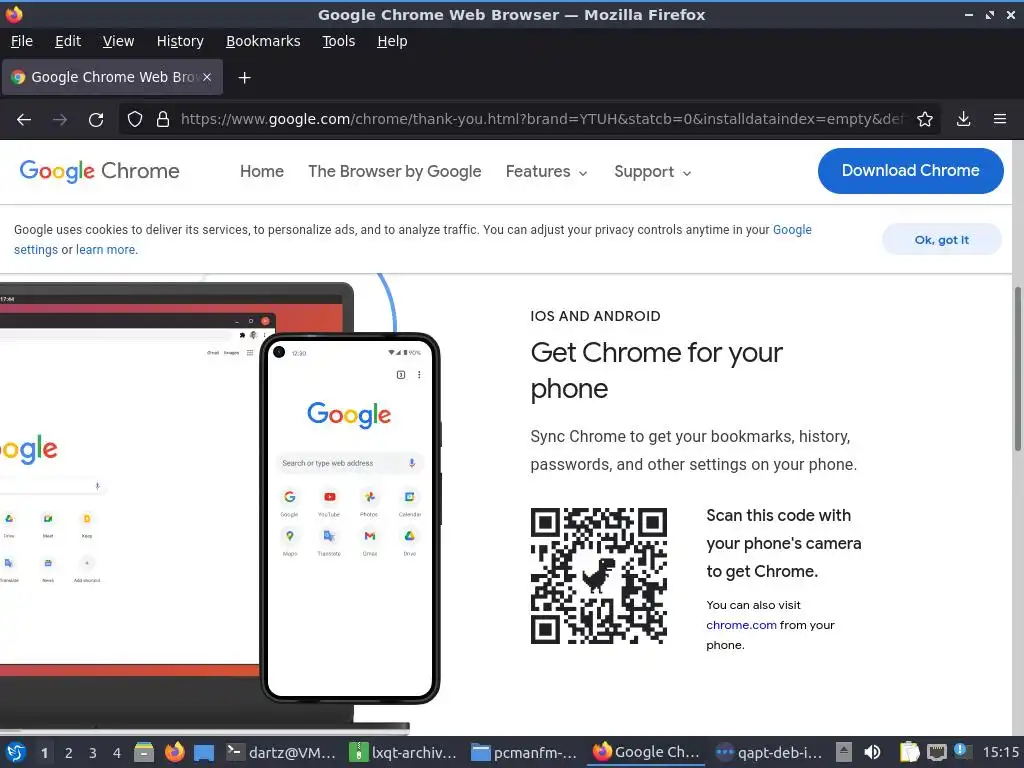This screenshot has height=768, width=1024.
Task: Open the shield tracking protection icon
Action: (135, 120)
